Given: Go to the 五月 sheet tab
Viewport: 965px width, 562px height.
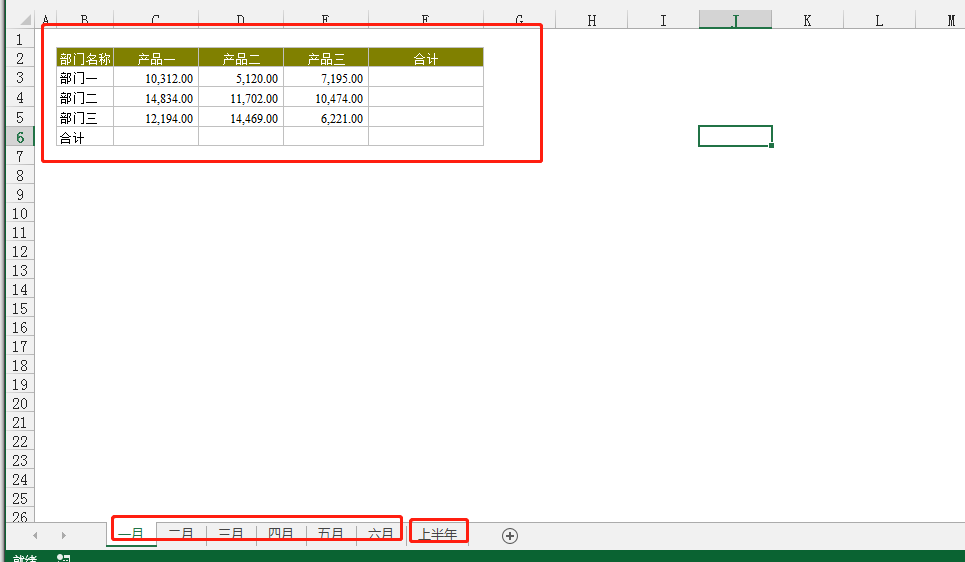Looking at the screenshot, I should click(x=330, y=533).
